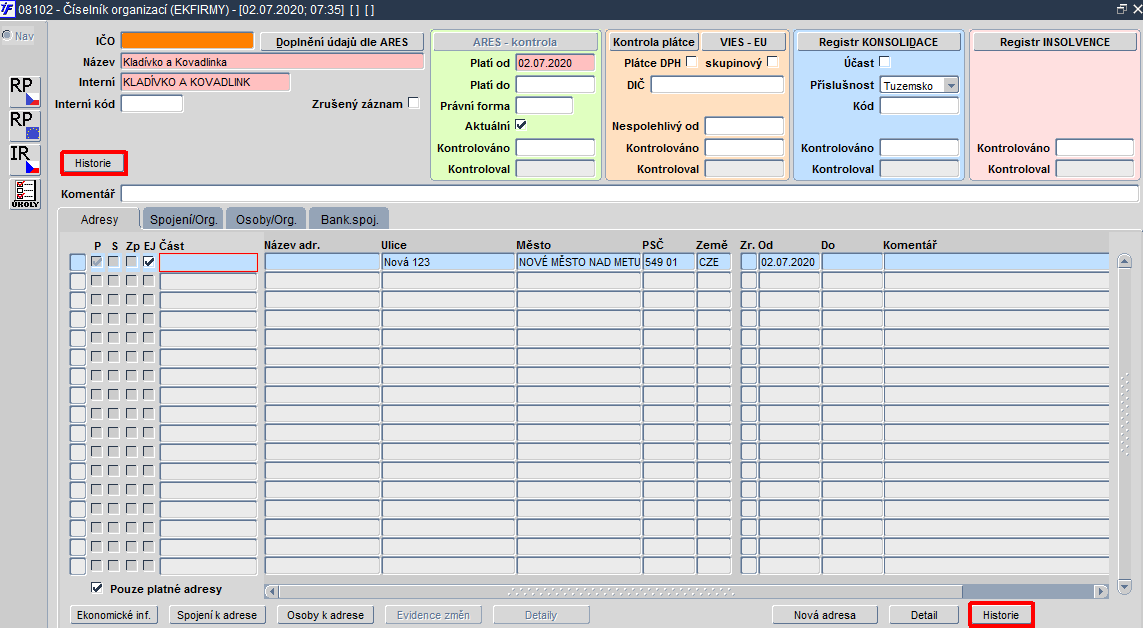Click the Název field Kladívko a Kovadlinka
This screenshot has width=1143, height=628.
(272, 62)
